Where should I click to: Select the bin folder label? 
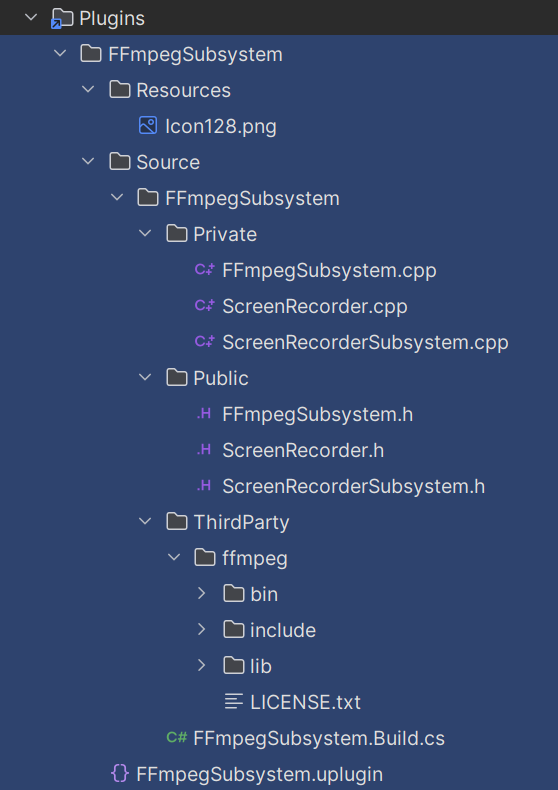coord(264,595)
